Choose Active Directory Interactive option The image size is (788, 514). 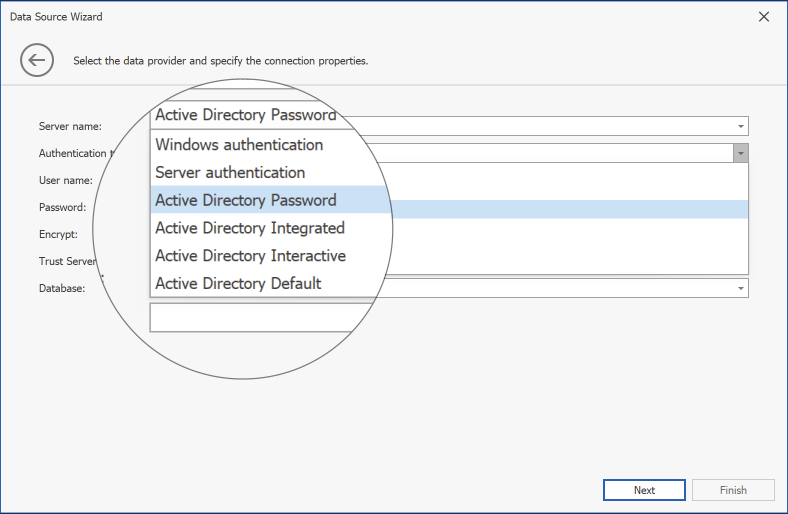tap(250, 256)
